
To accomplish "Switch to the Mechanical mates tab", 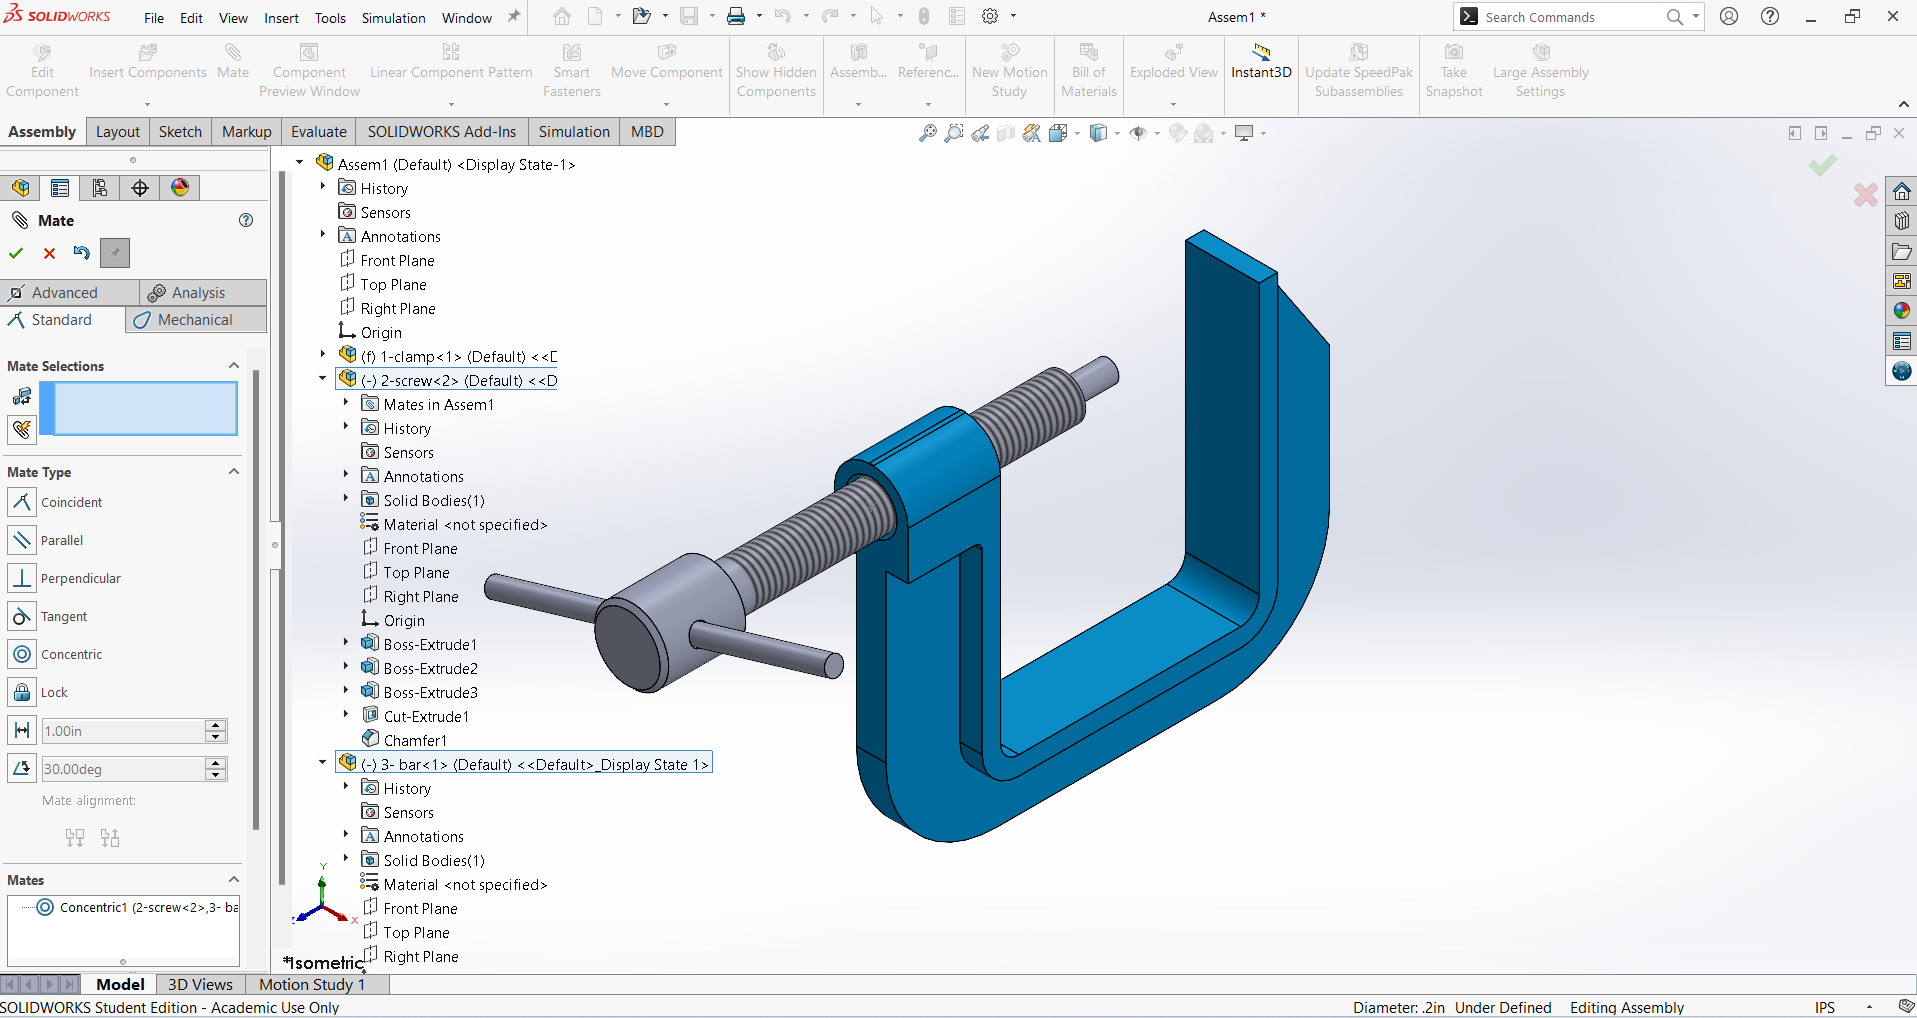I will pyautogui.click(x=196, y=320).
